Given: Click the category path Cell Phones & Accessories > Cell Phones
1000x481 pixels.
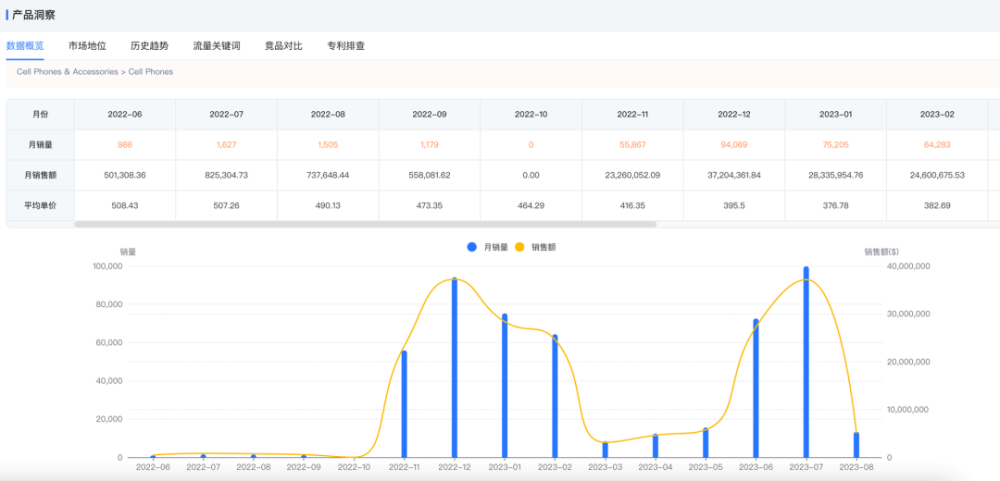Looking at the screenshot, I should [x=95, y=72].
